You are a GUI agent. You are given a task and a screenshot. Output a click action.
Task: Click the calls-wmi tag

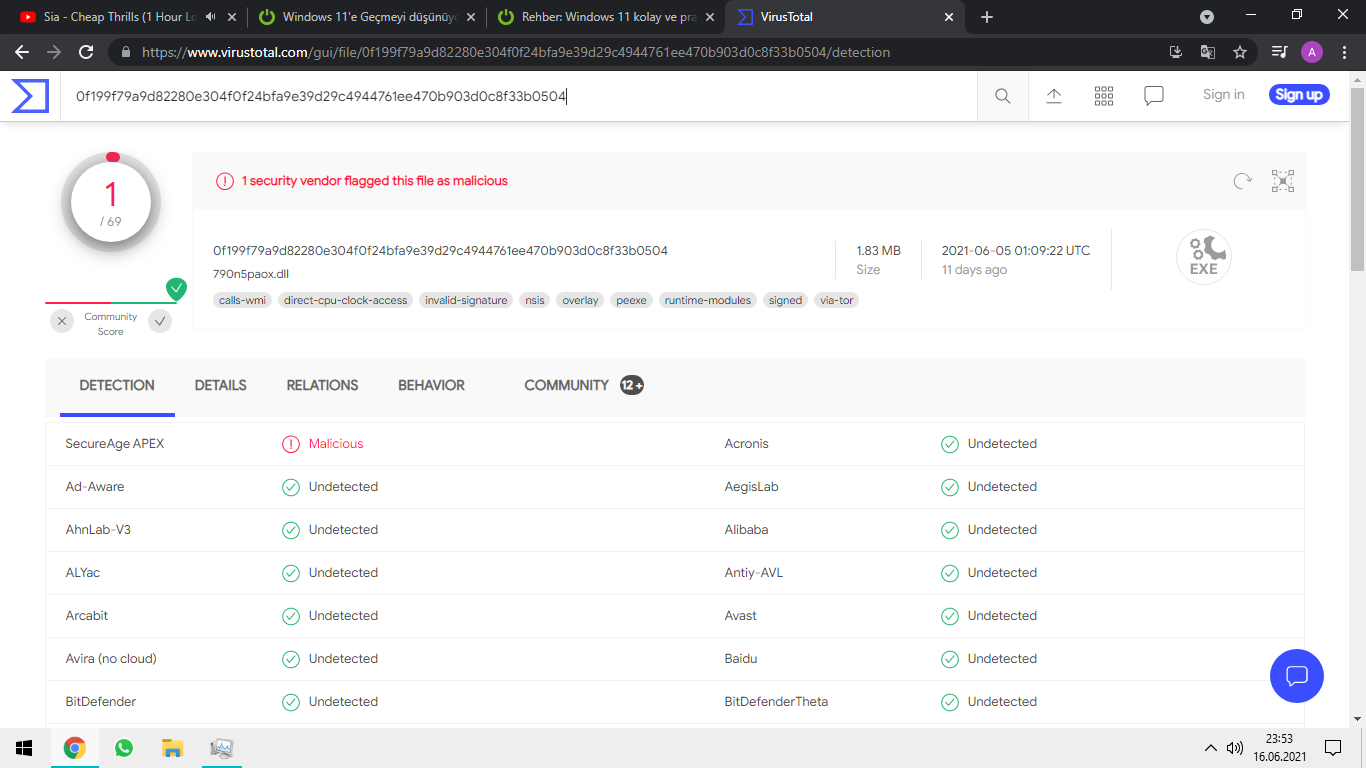(242, 300)
